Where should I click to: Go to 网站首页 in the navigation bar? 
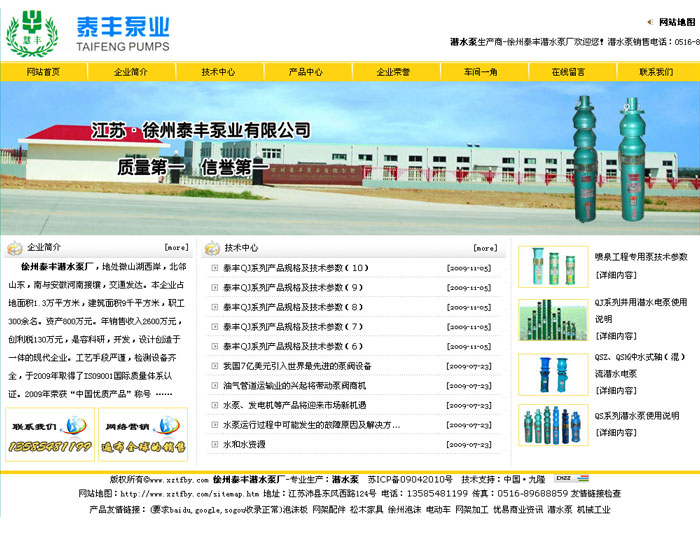coord(43,72)
